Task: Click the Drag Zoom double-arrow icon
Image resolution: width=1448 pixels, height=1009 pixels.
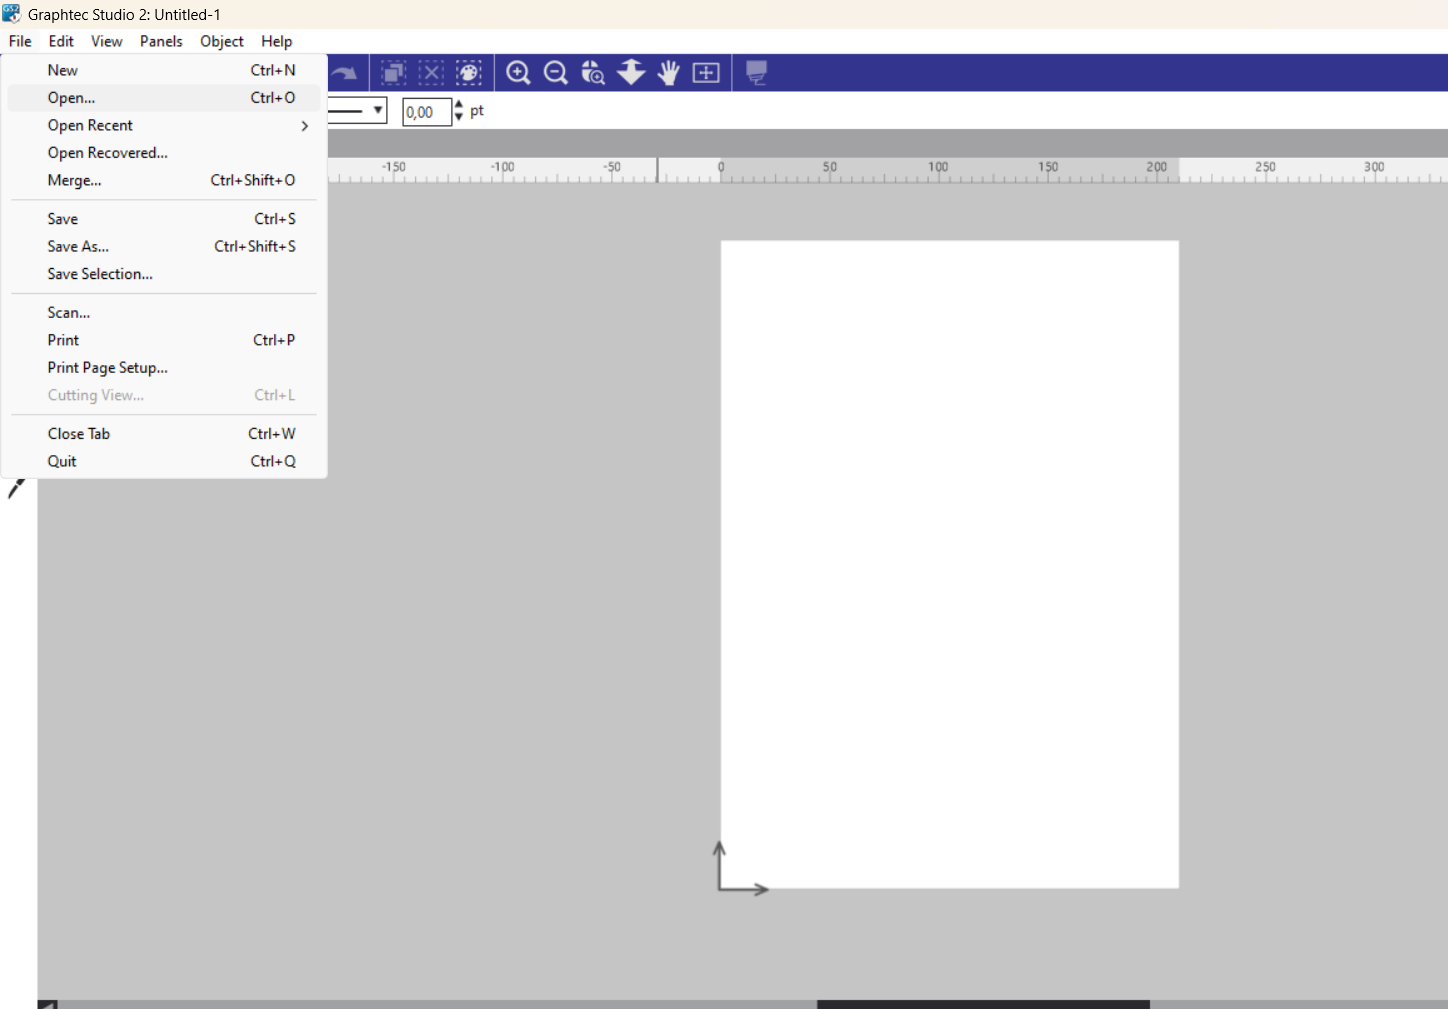Action: [631, 72]
